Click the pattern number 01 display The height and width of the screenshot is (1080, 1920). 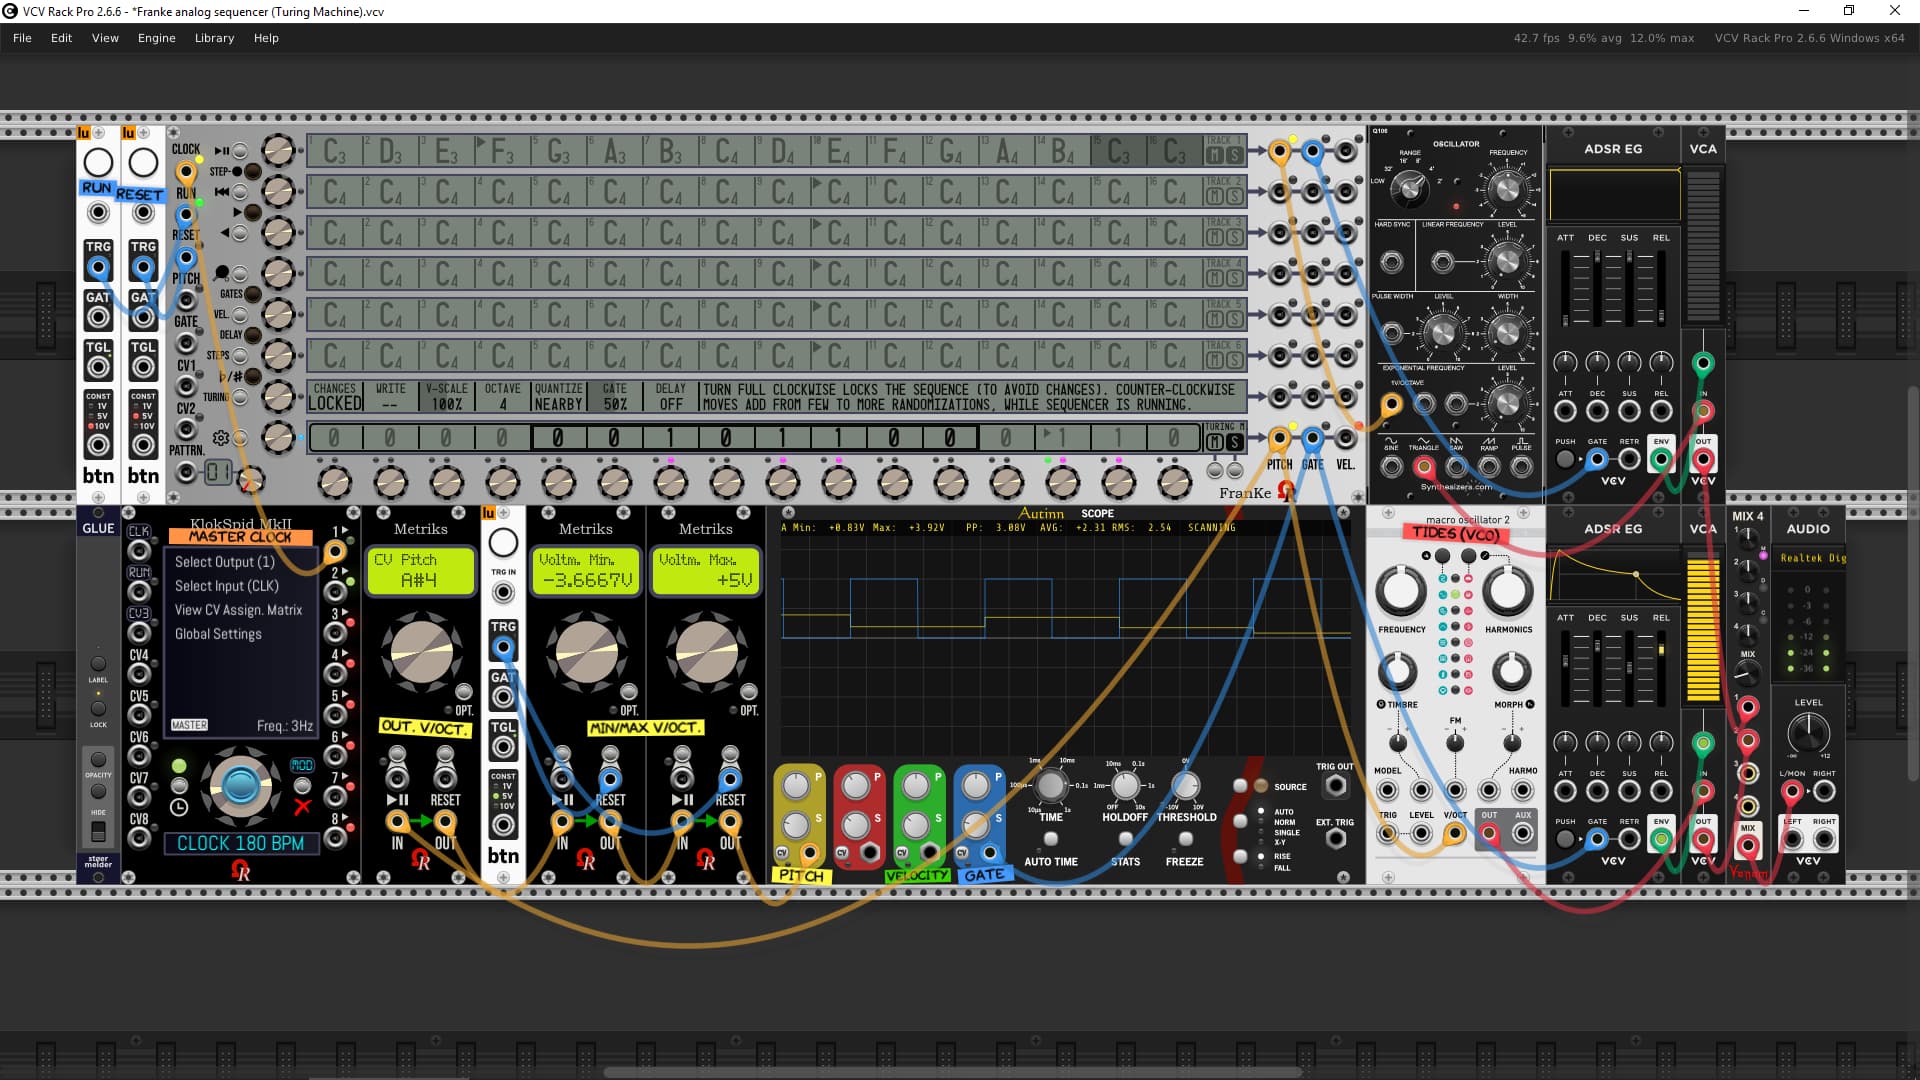(217, 472)
